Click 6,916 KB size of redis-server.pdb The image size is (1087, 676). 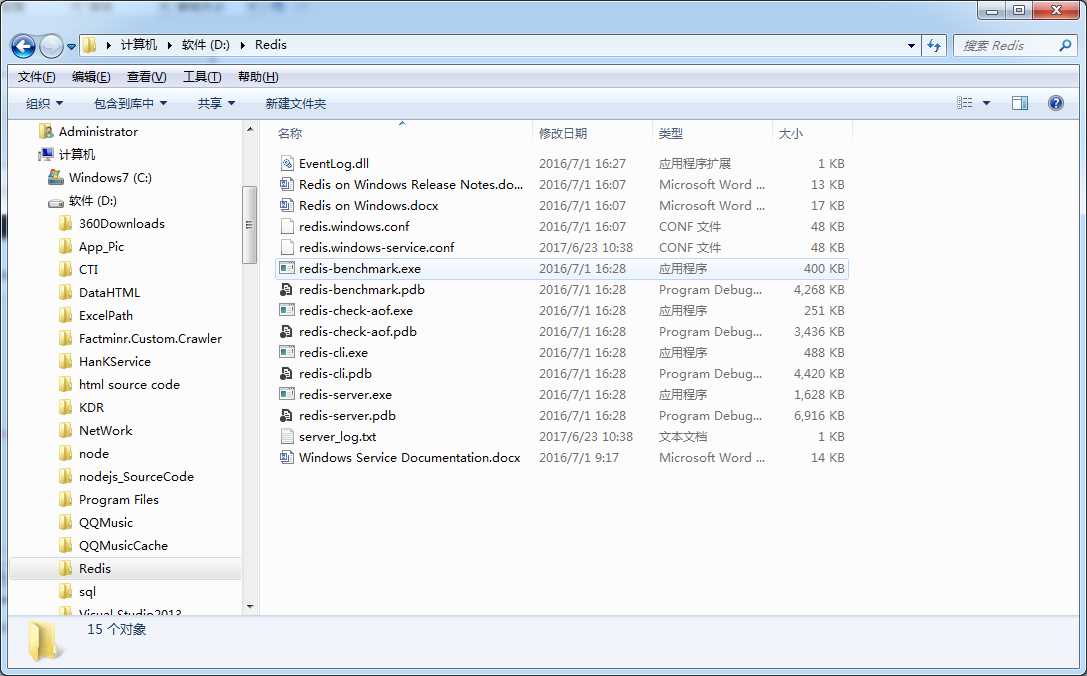(819, 416)
